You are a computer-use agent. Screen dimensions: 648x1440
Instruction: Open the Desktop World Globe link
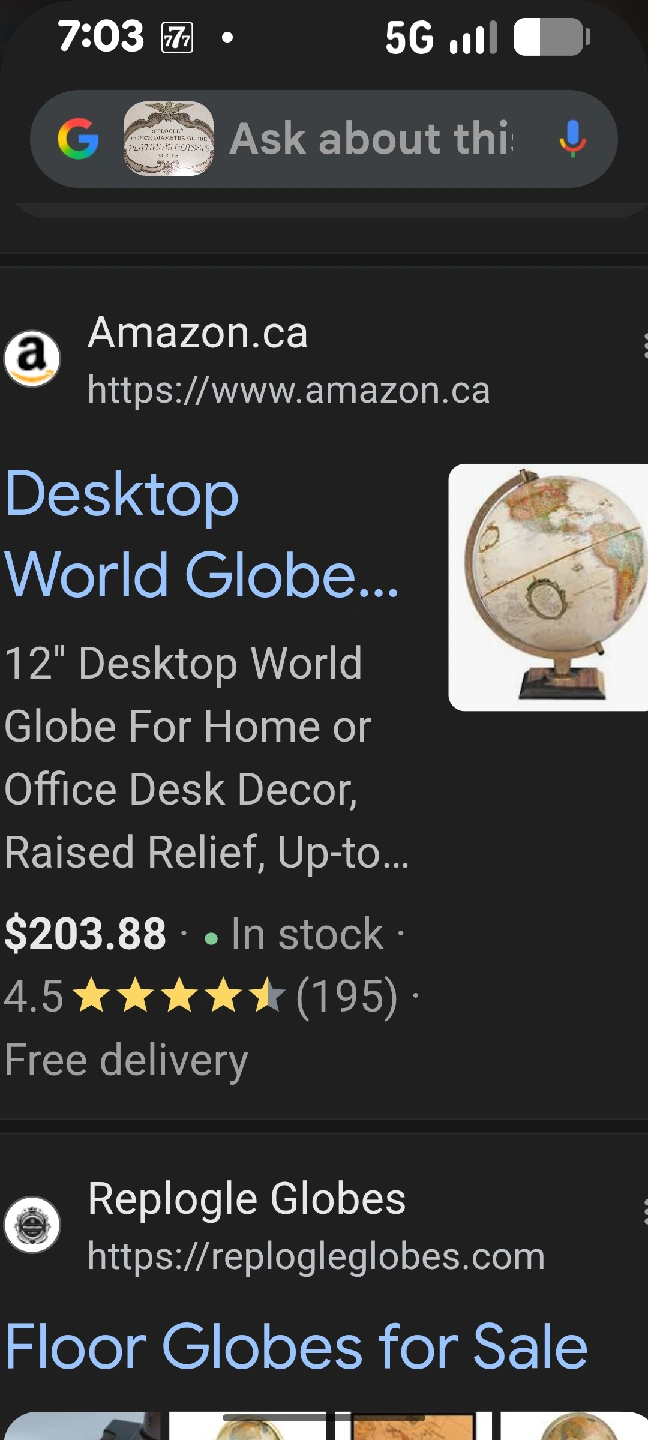pyautogui.click(x=202, y=534)
